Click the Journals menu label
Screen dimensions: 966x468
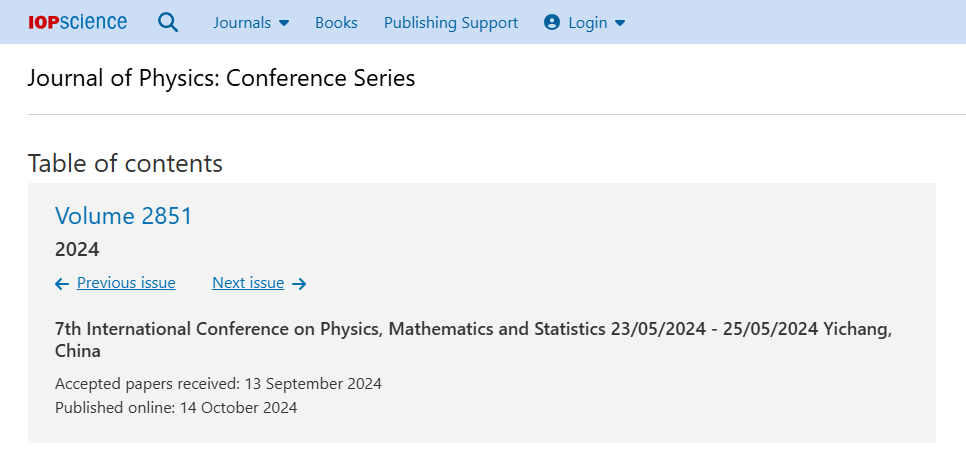[x=242, y=22]
